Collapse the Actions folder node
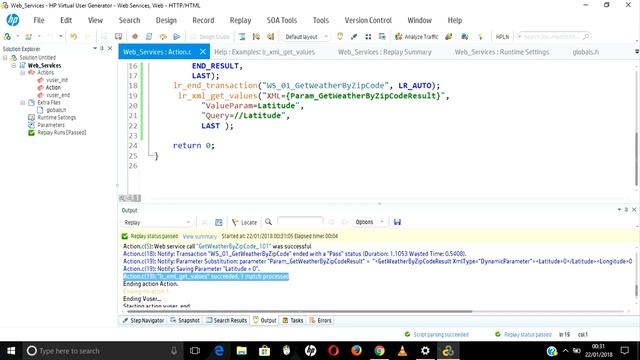Viewport: 640px width, 360px height. 22,73
